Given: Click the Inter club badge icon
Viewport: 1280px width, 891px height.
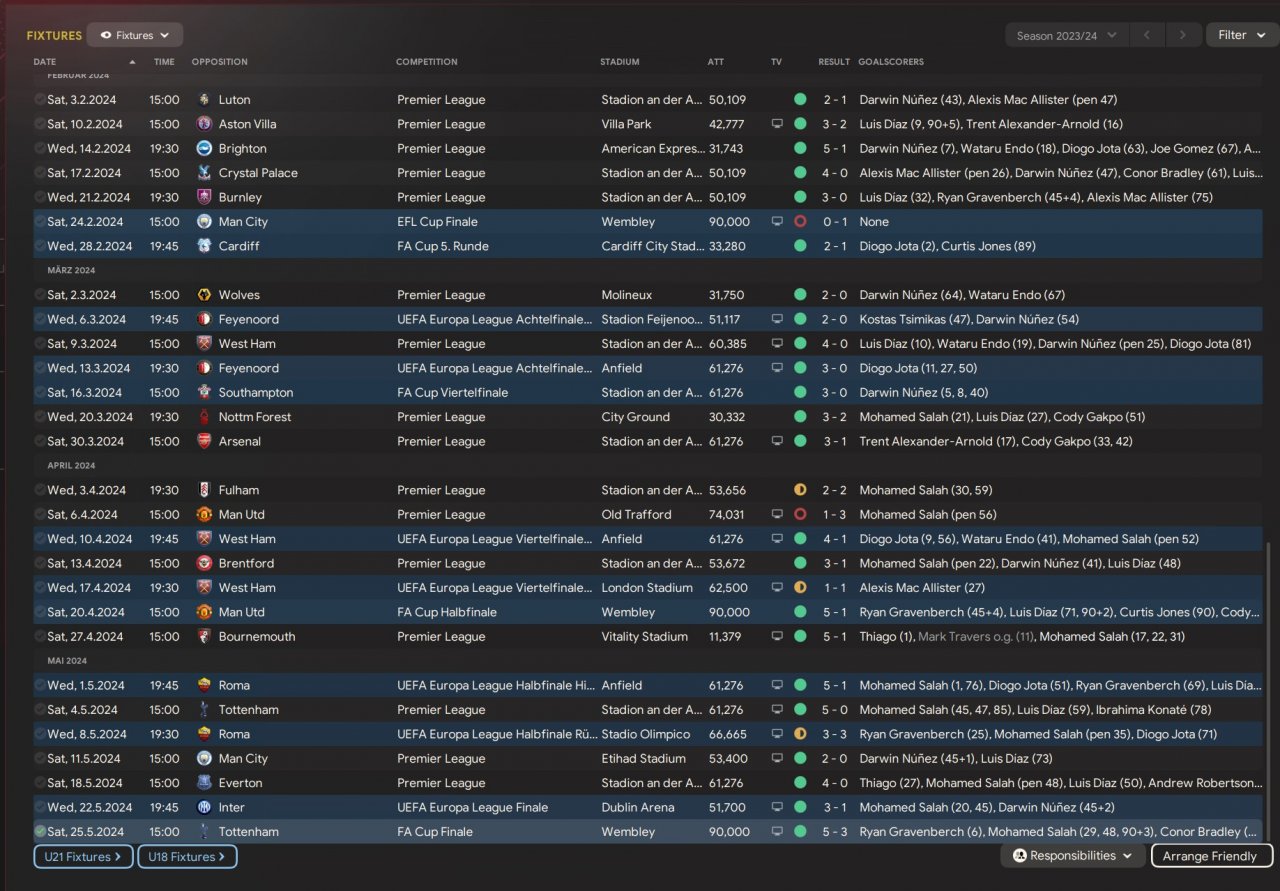Looking at the screenshot, I should coord(204,808).
